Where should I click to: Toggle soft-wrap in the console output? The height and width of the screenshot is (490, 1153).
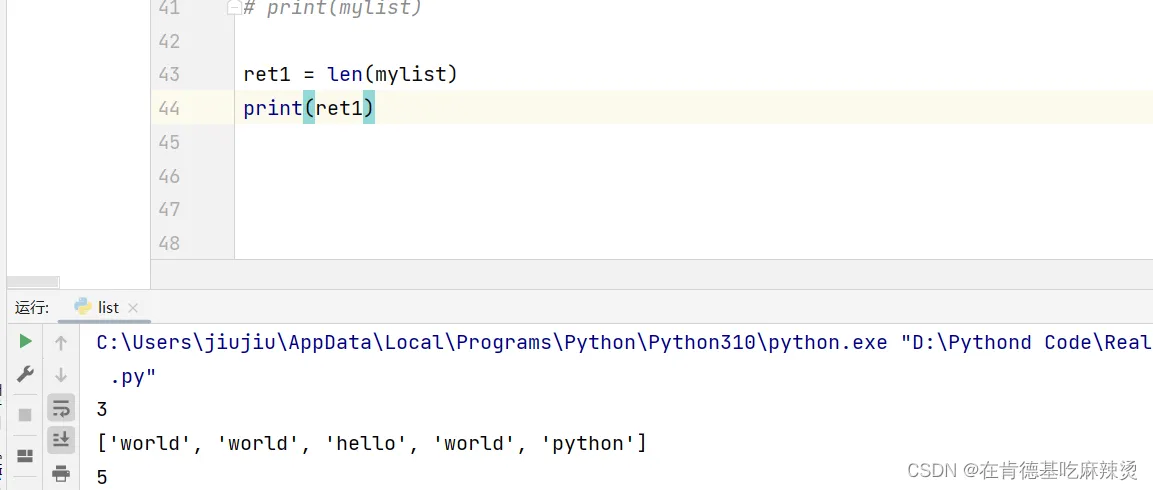click(61, 407)
